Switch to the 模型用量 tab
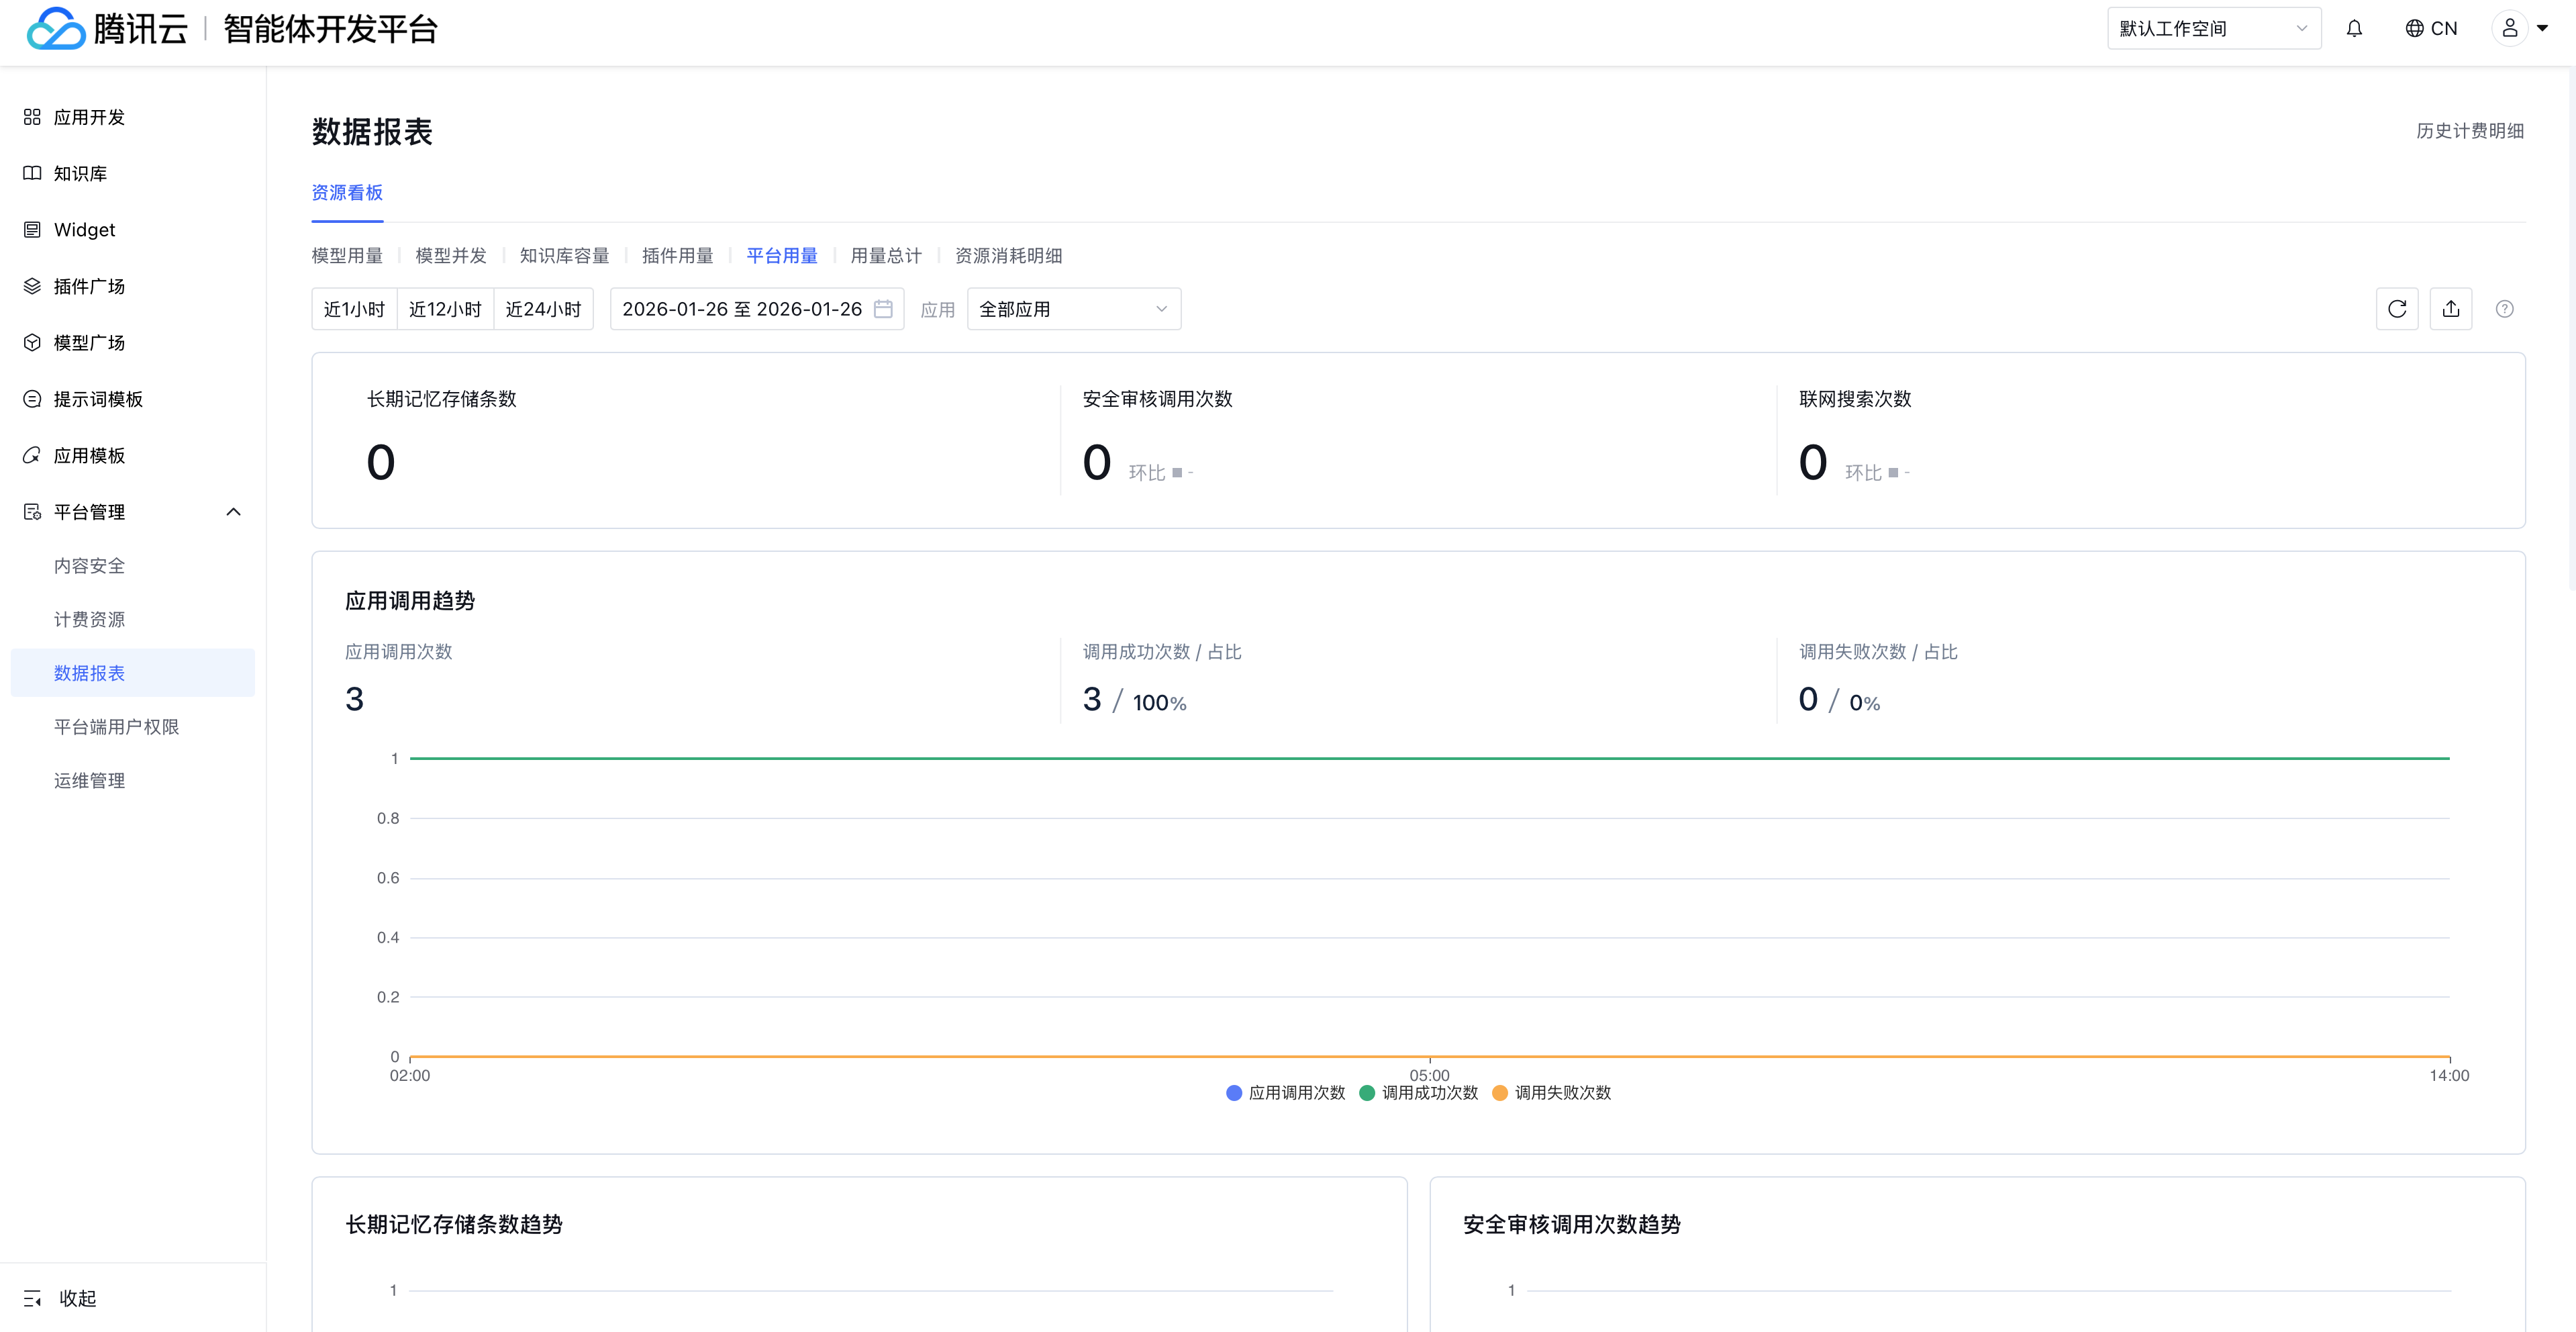 click(x=347, y=256)
